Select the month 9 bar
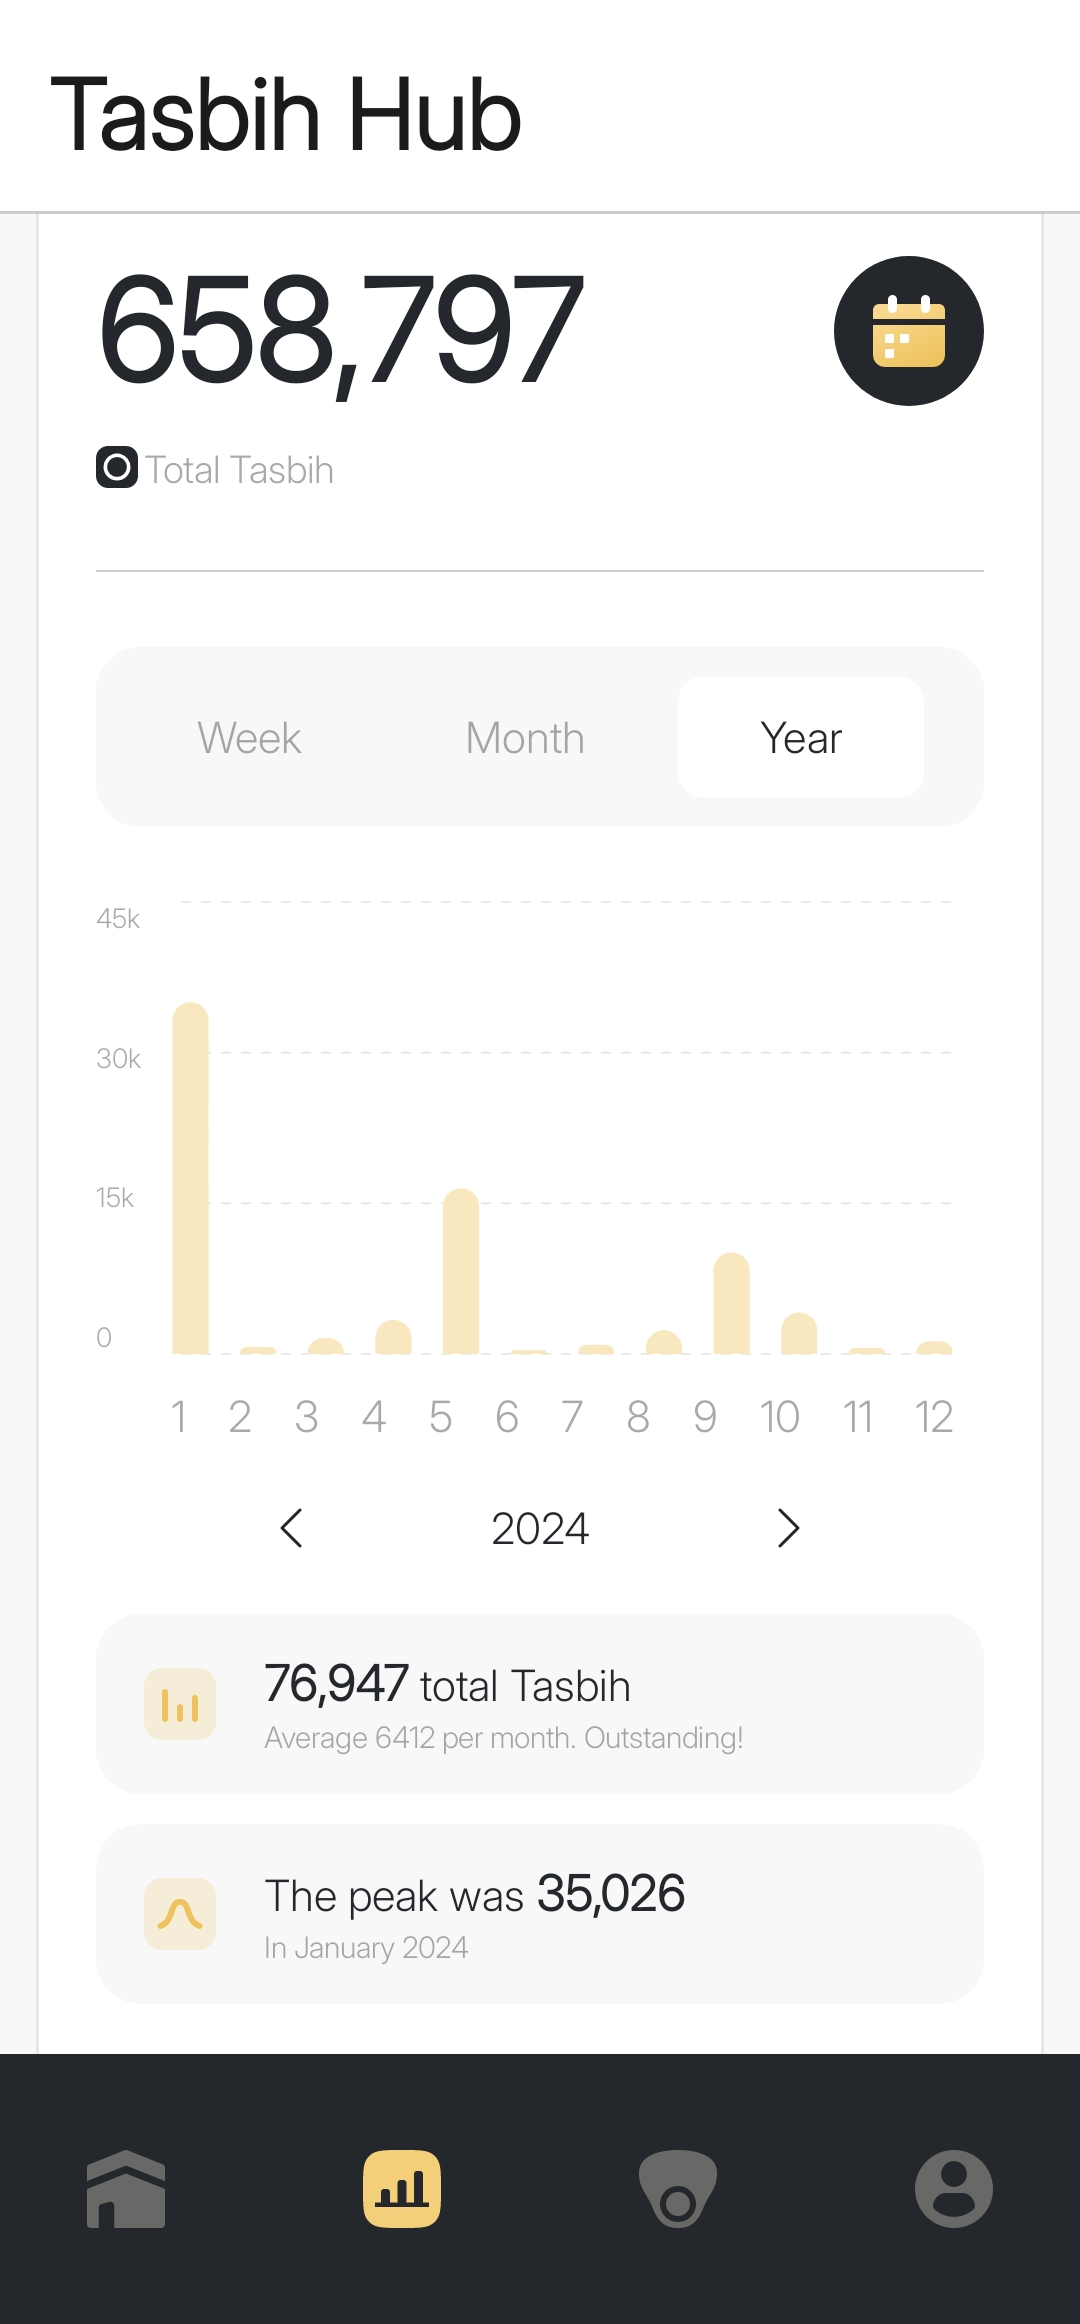Image resolution: width=1080 pixels, height=2324 pixels. pyautogui.click(x=731, y=1304)
